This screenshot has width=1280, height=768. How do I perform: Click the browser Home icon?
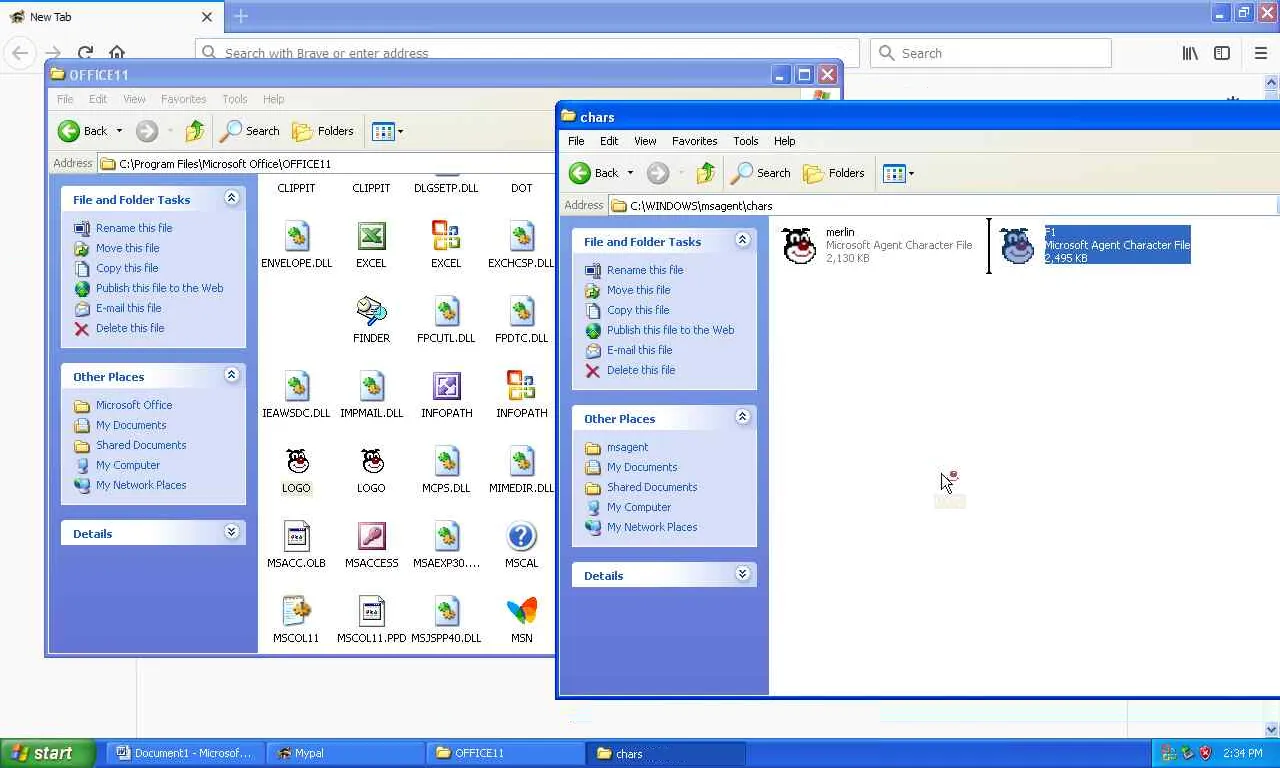coord(117,53)
